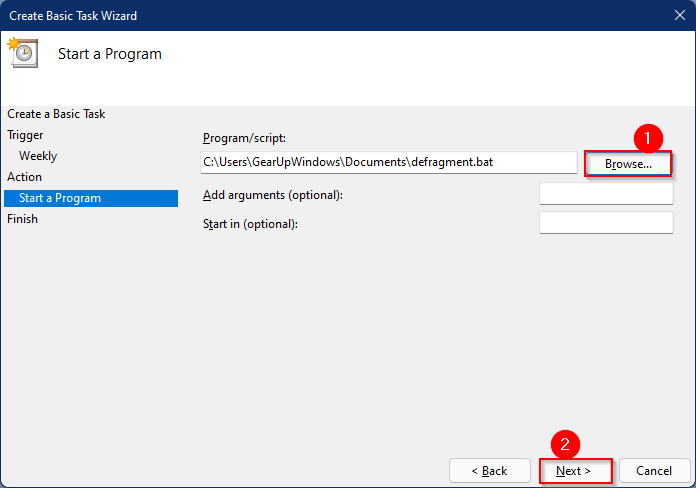696x488 pixels.
Task: Select the Weekly sub-step
Action: [x=38, y=156]
